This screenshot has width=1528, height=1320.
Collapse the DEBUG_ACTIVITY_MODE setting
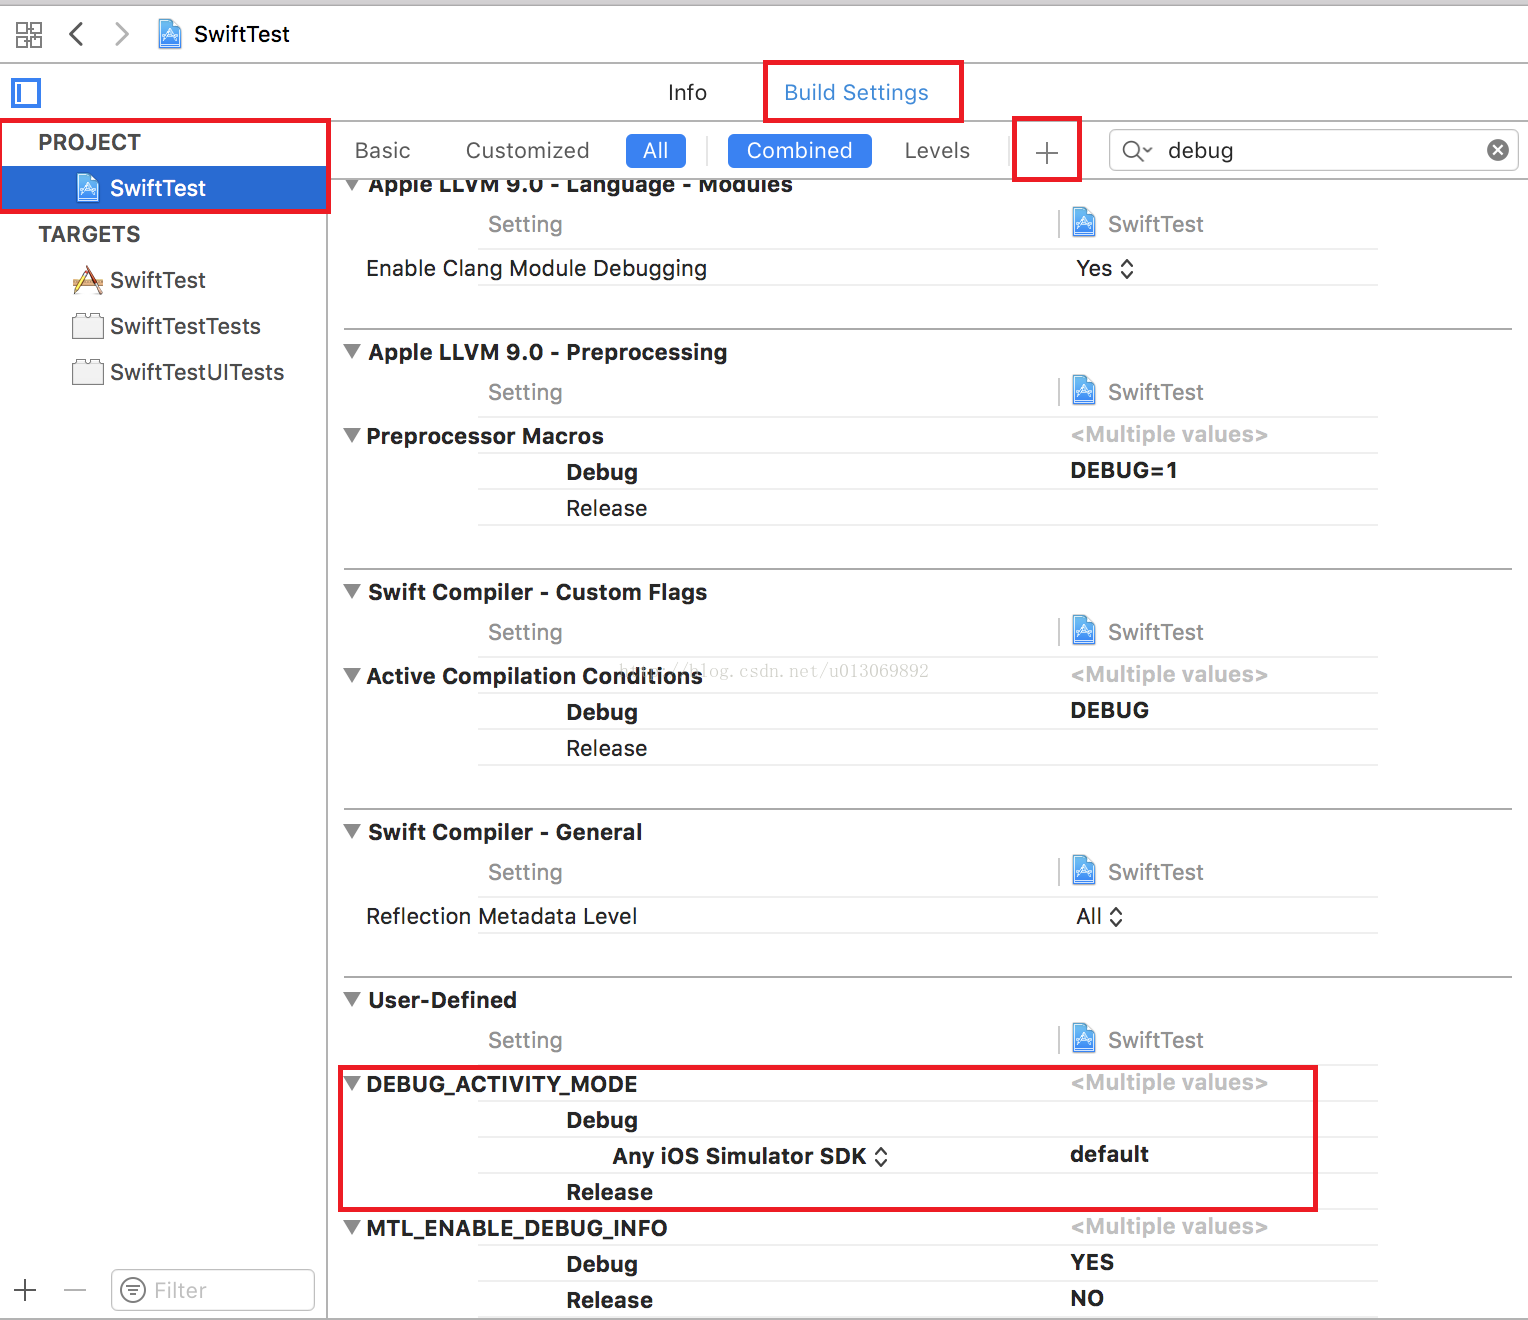[352, 1083]
